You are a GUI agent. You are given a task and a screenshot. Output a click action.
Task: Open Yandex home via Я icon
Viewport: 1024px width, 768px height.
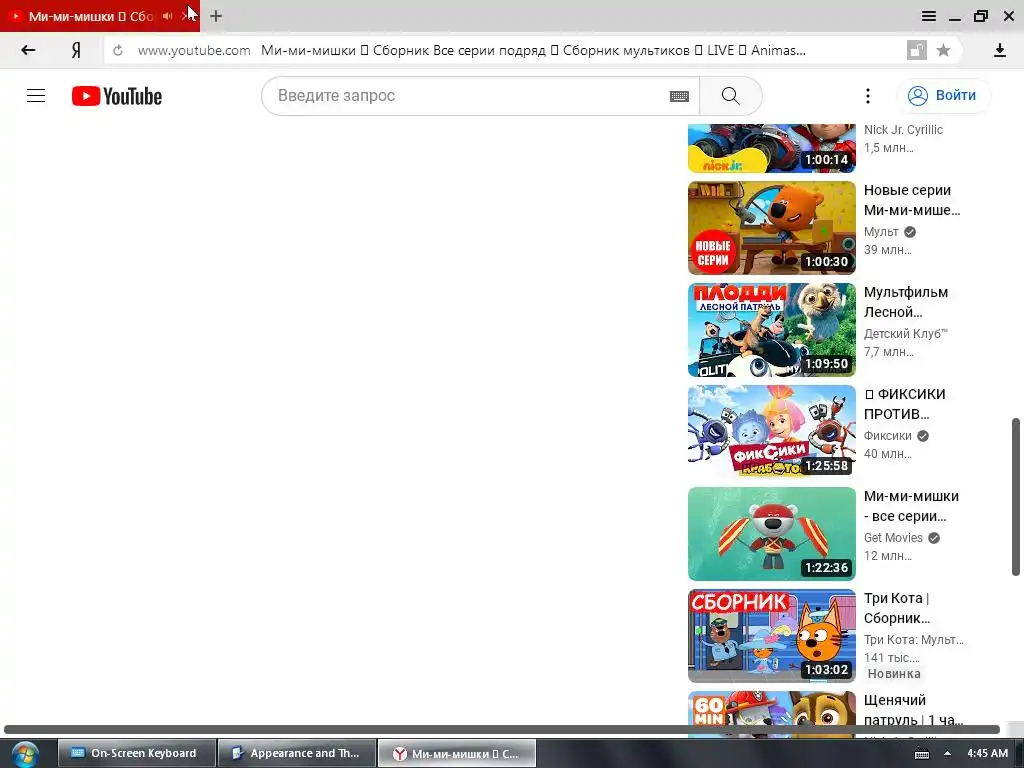coord(76,50)
